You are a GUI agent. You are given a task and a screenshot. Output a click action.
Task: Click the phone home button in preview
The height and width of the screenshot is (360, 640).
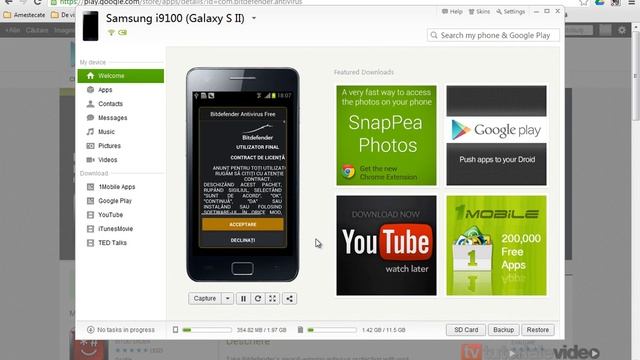pyautogui.click(x=242, y=269)
